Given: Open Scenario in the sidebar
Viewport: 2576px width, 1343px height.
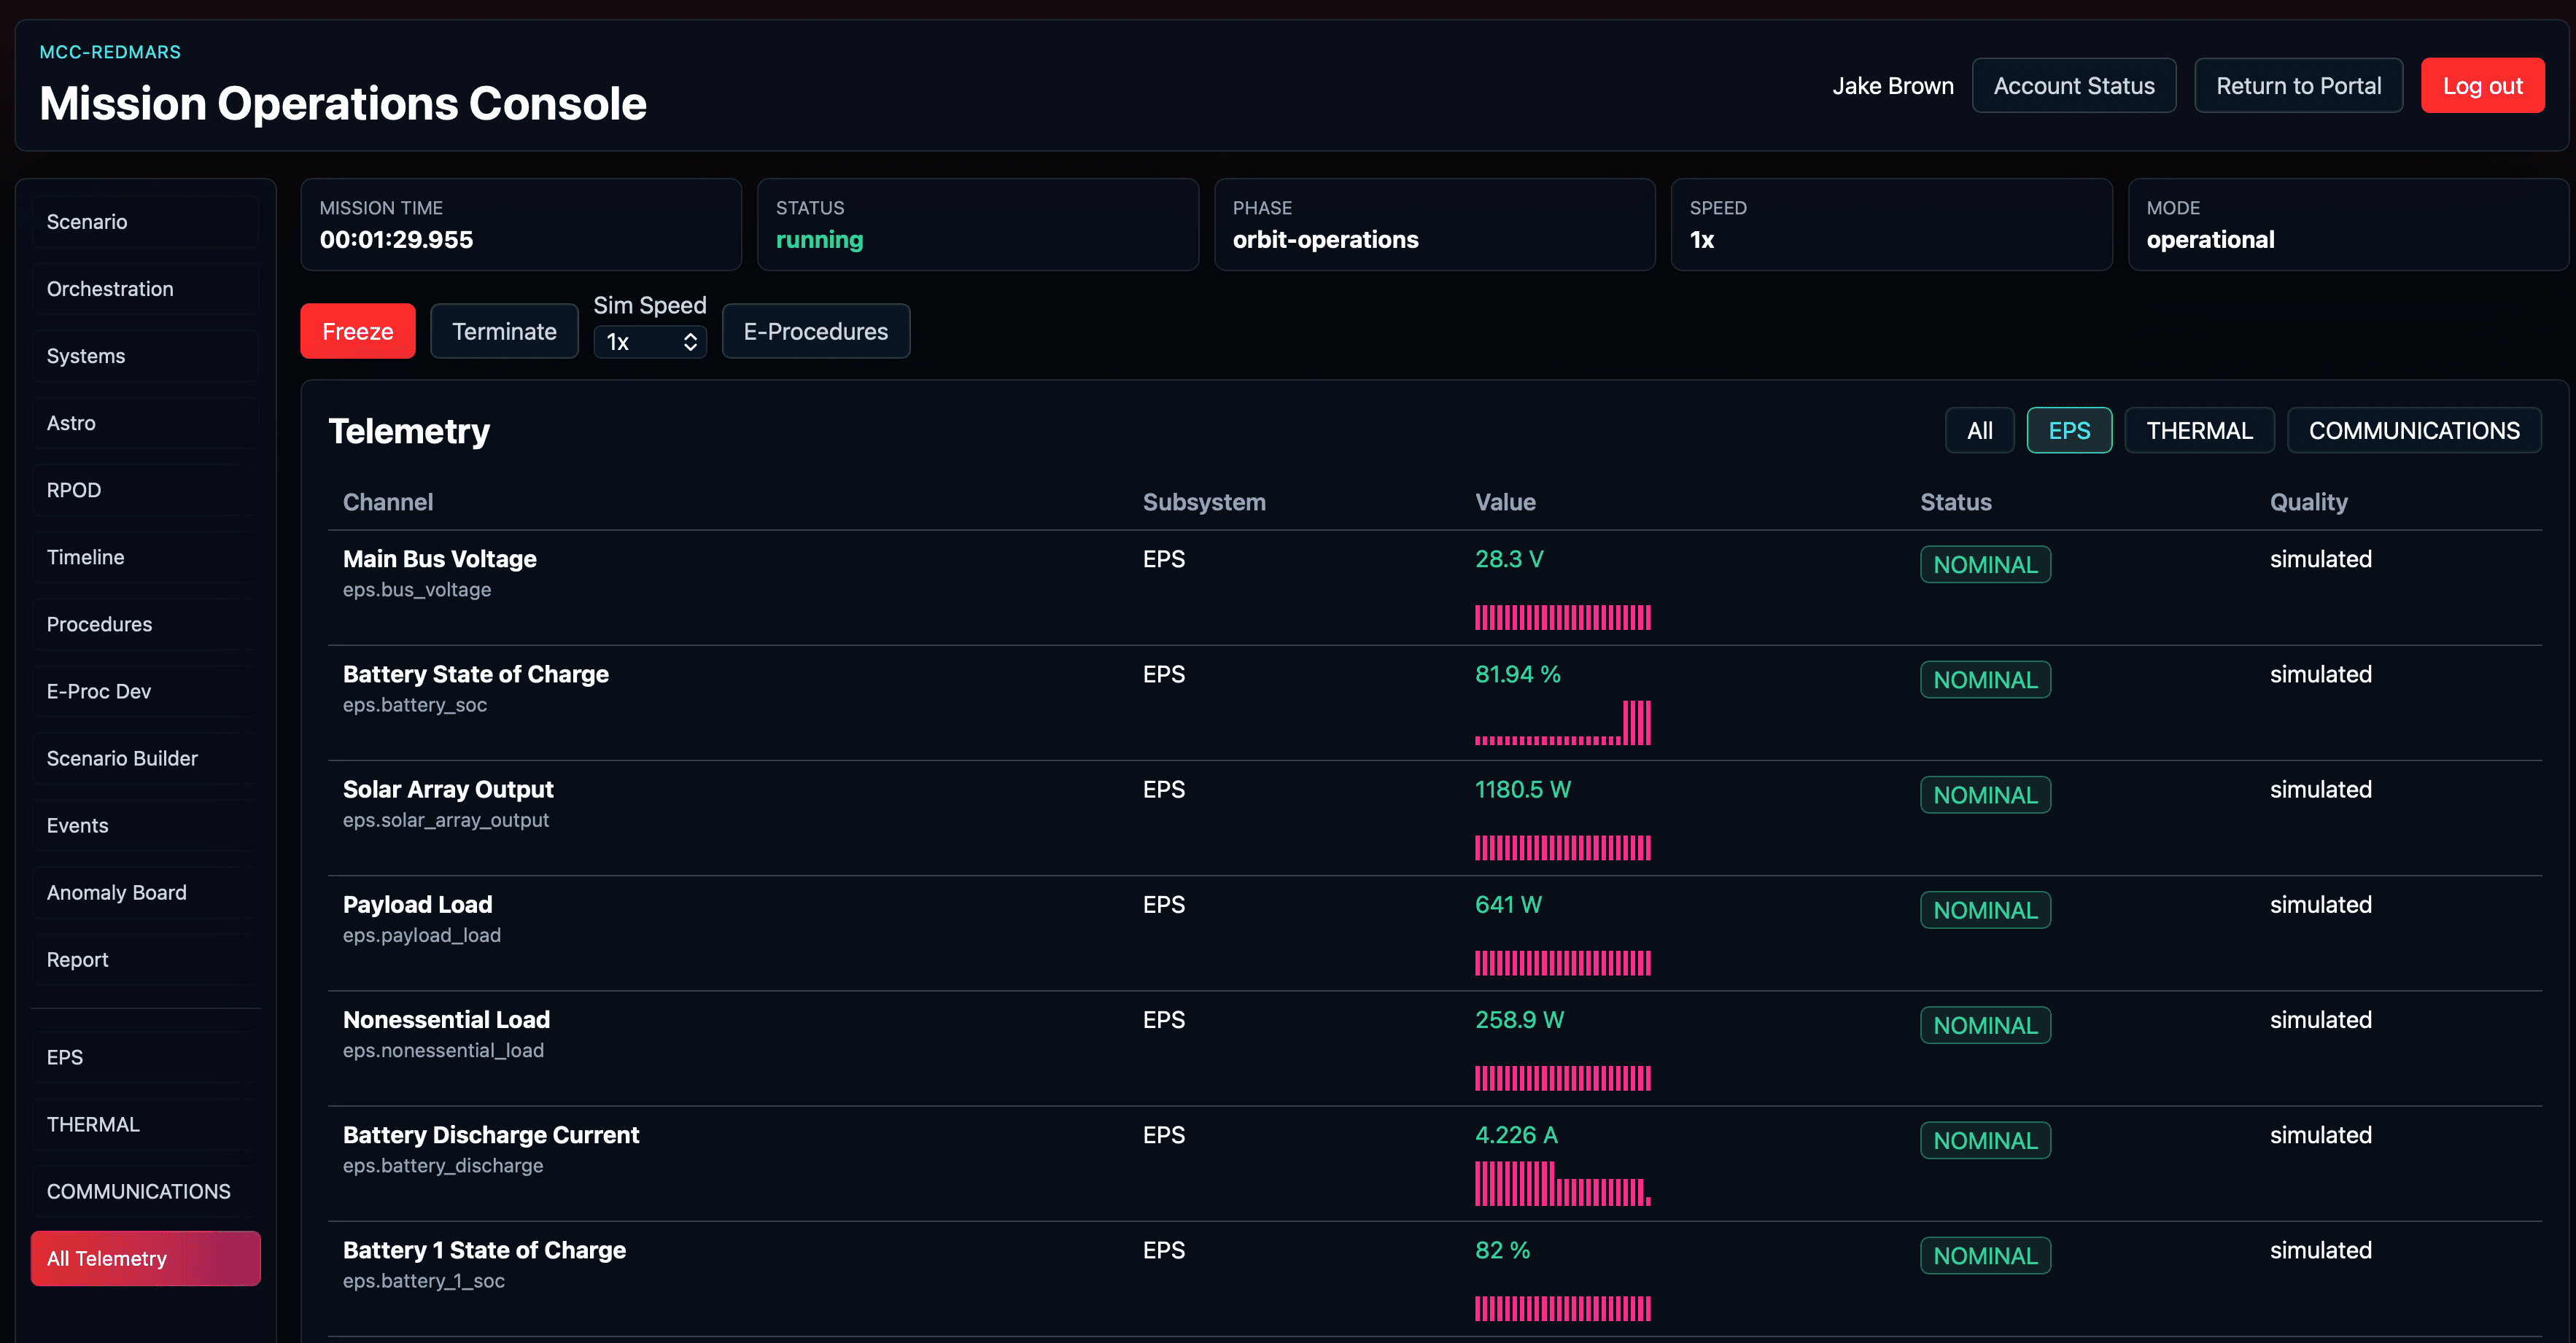Looking at the screenshot, I should 146,222.
